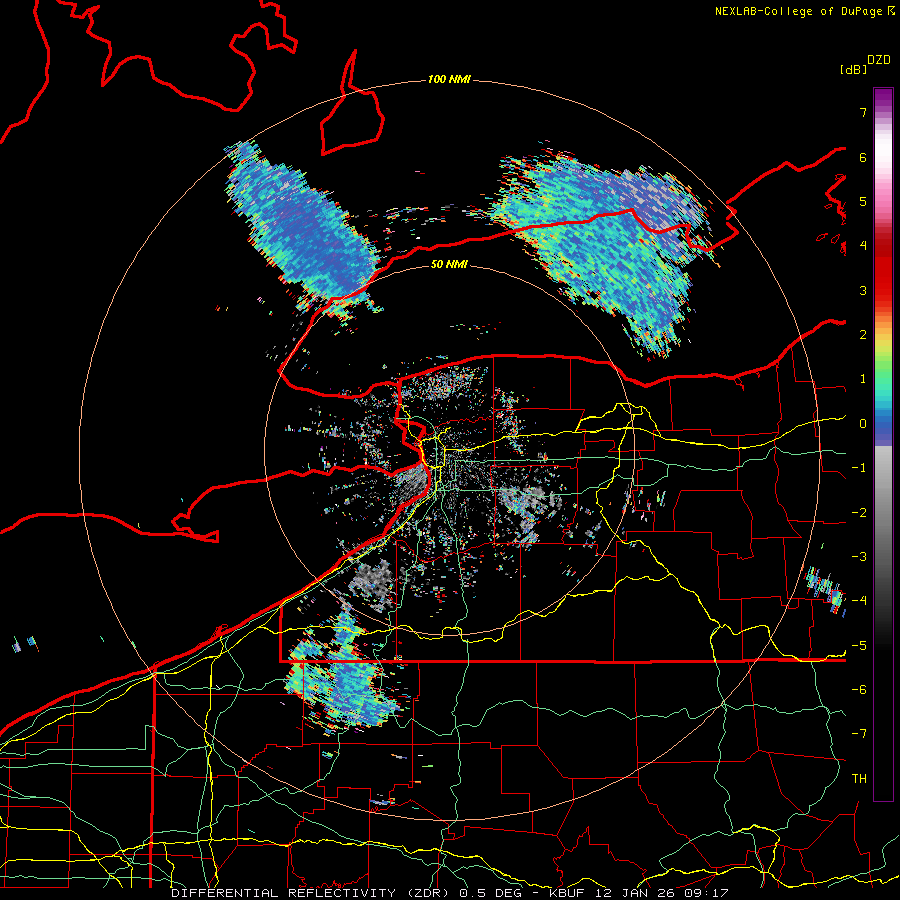The height and width of the screenshot is (900, 900).
Task: Click the NEXLAB-College of DuPage credit text
Action: click(805, 11)
